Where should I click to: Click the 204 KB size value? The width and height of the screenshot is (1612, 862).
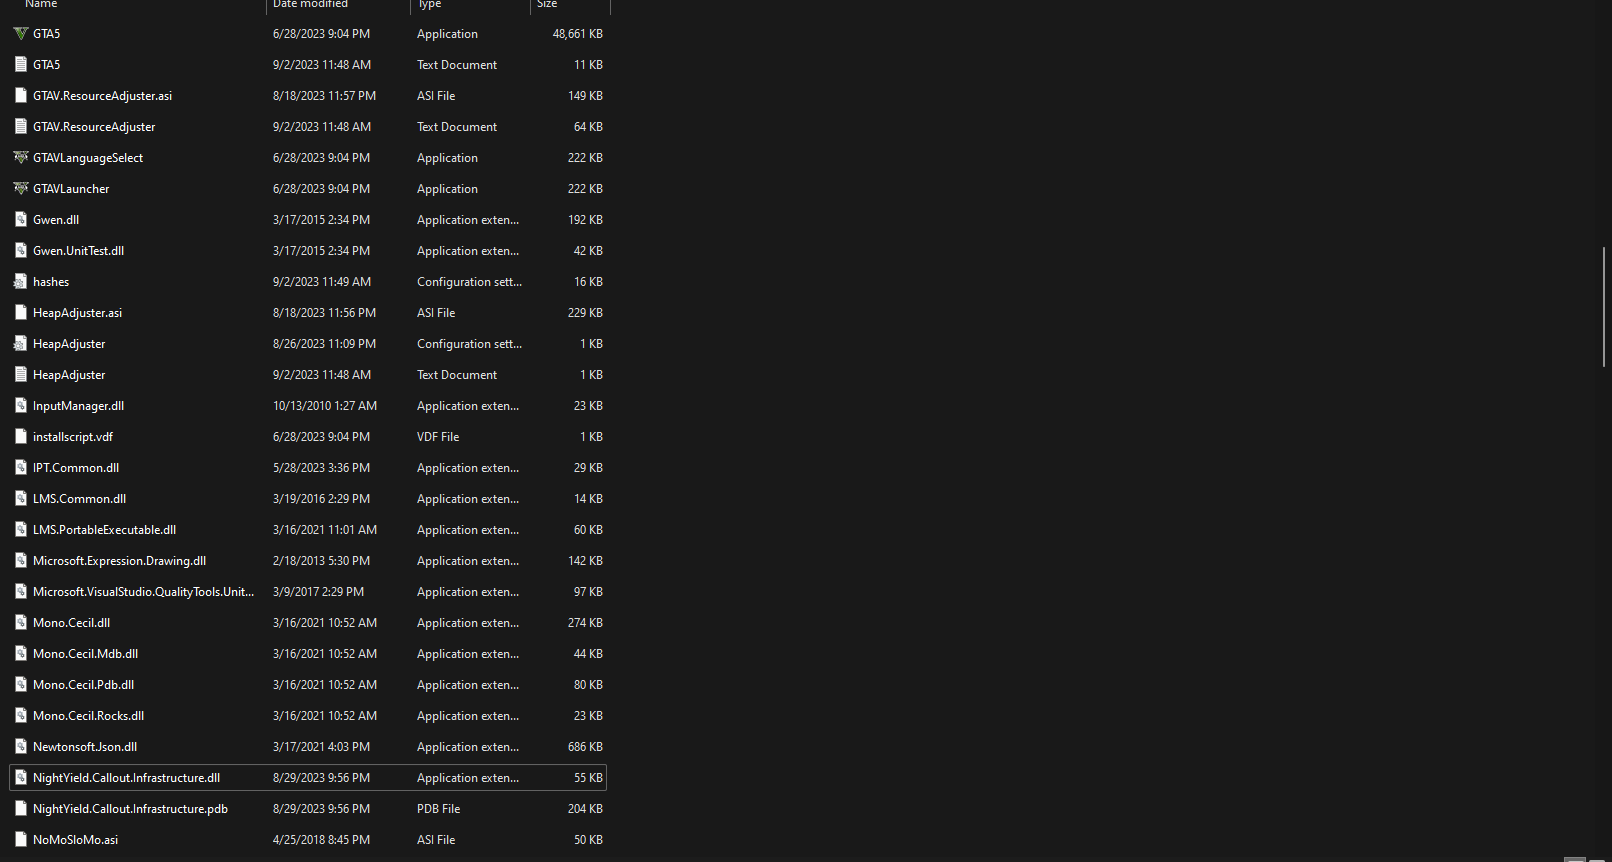pos(585,809)
